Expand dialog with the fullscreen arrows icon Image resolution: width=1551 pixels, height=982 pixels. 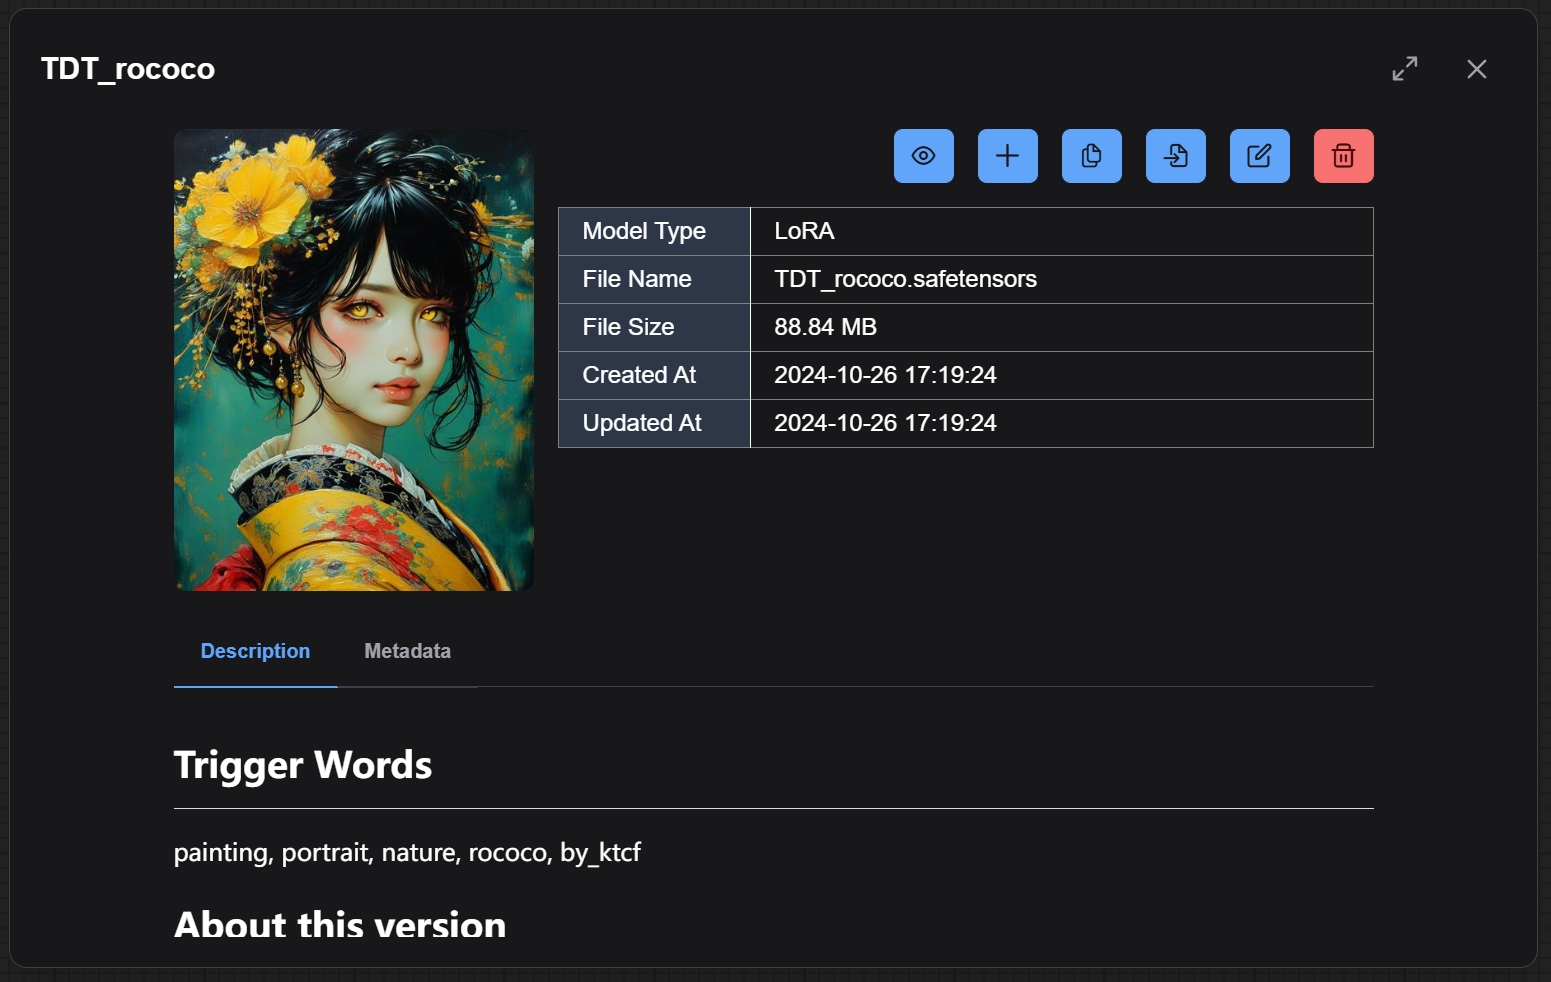[1404, 69]
